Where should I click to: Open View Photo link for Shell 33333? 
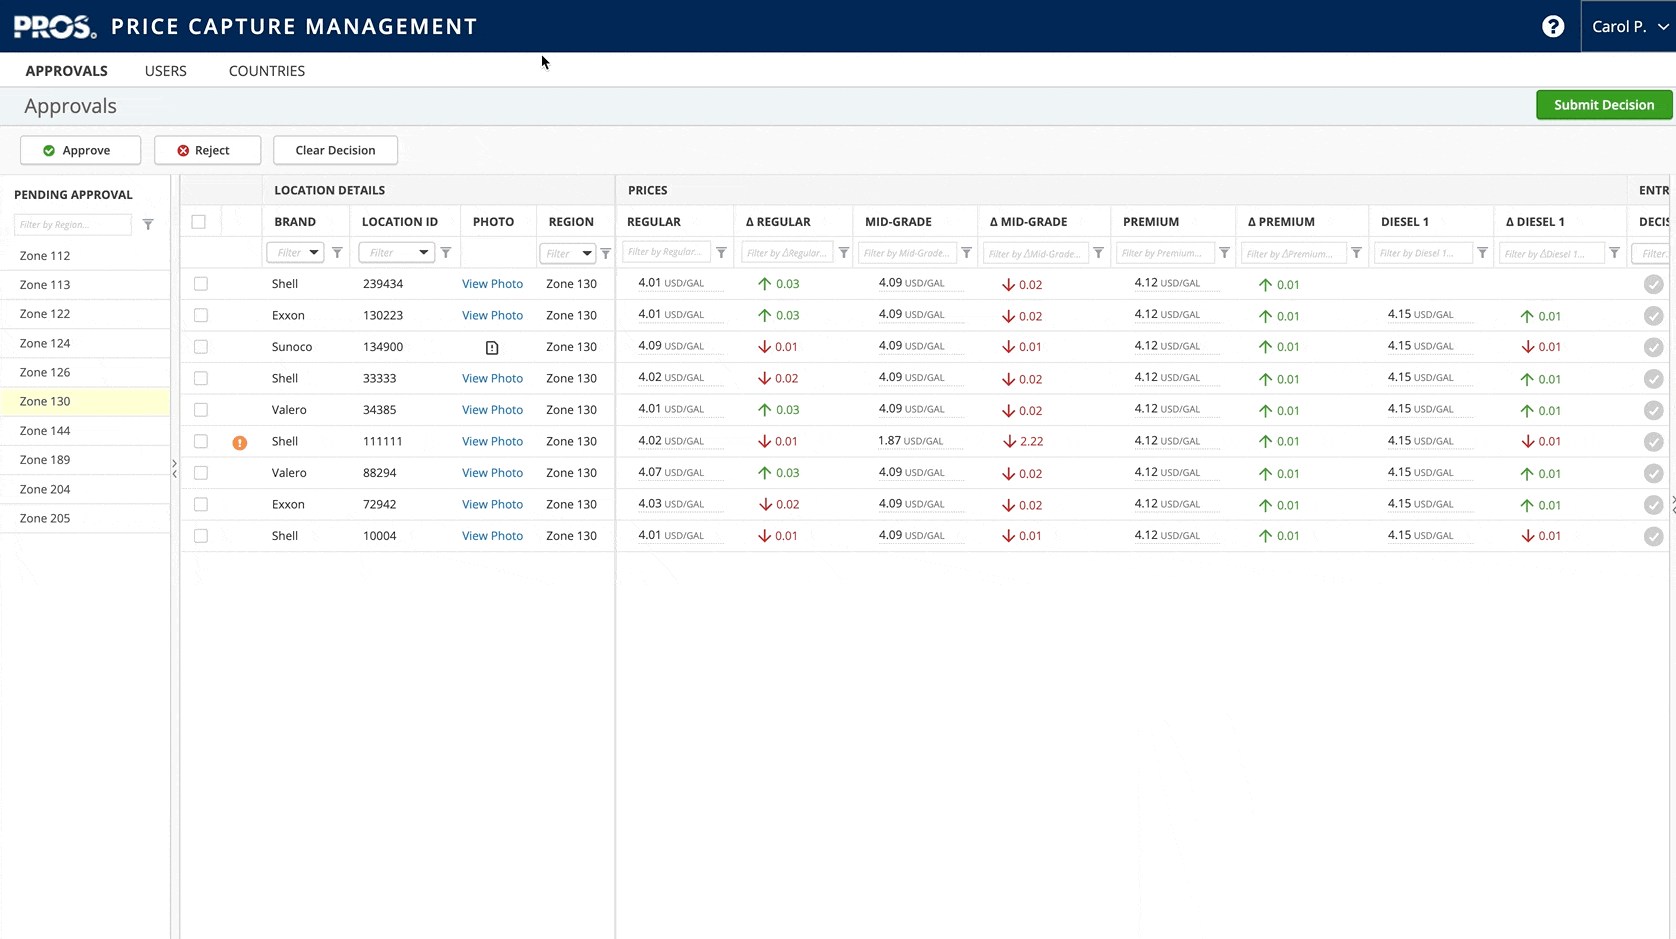(x=492, y=379)
